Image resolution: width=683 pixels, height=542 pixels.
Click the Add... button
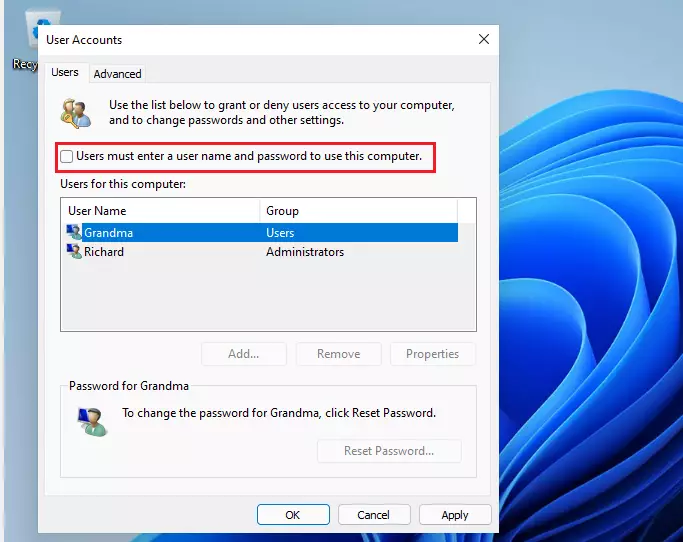(244, 354)
